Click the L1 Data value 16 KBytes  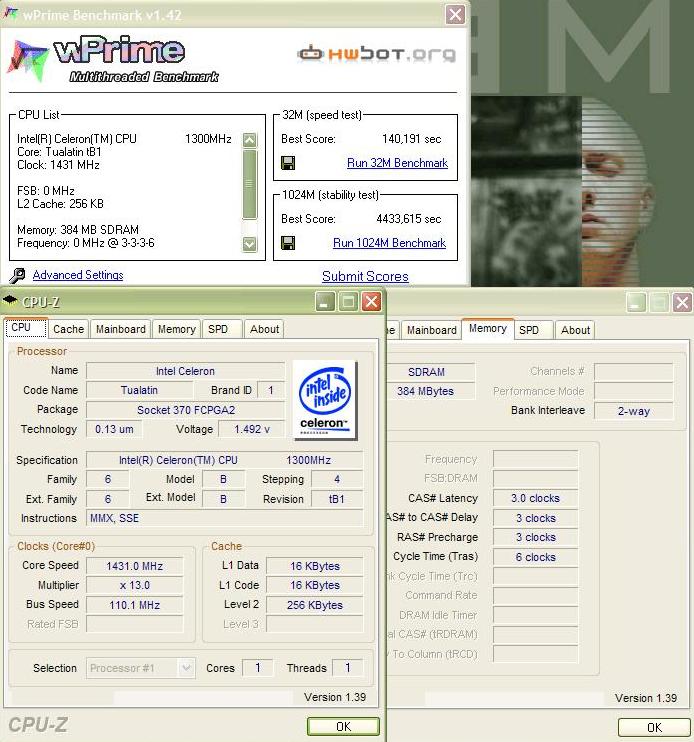(315, 566)
